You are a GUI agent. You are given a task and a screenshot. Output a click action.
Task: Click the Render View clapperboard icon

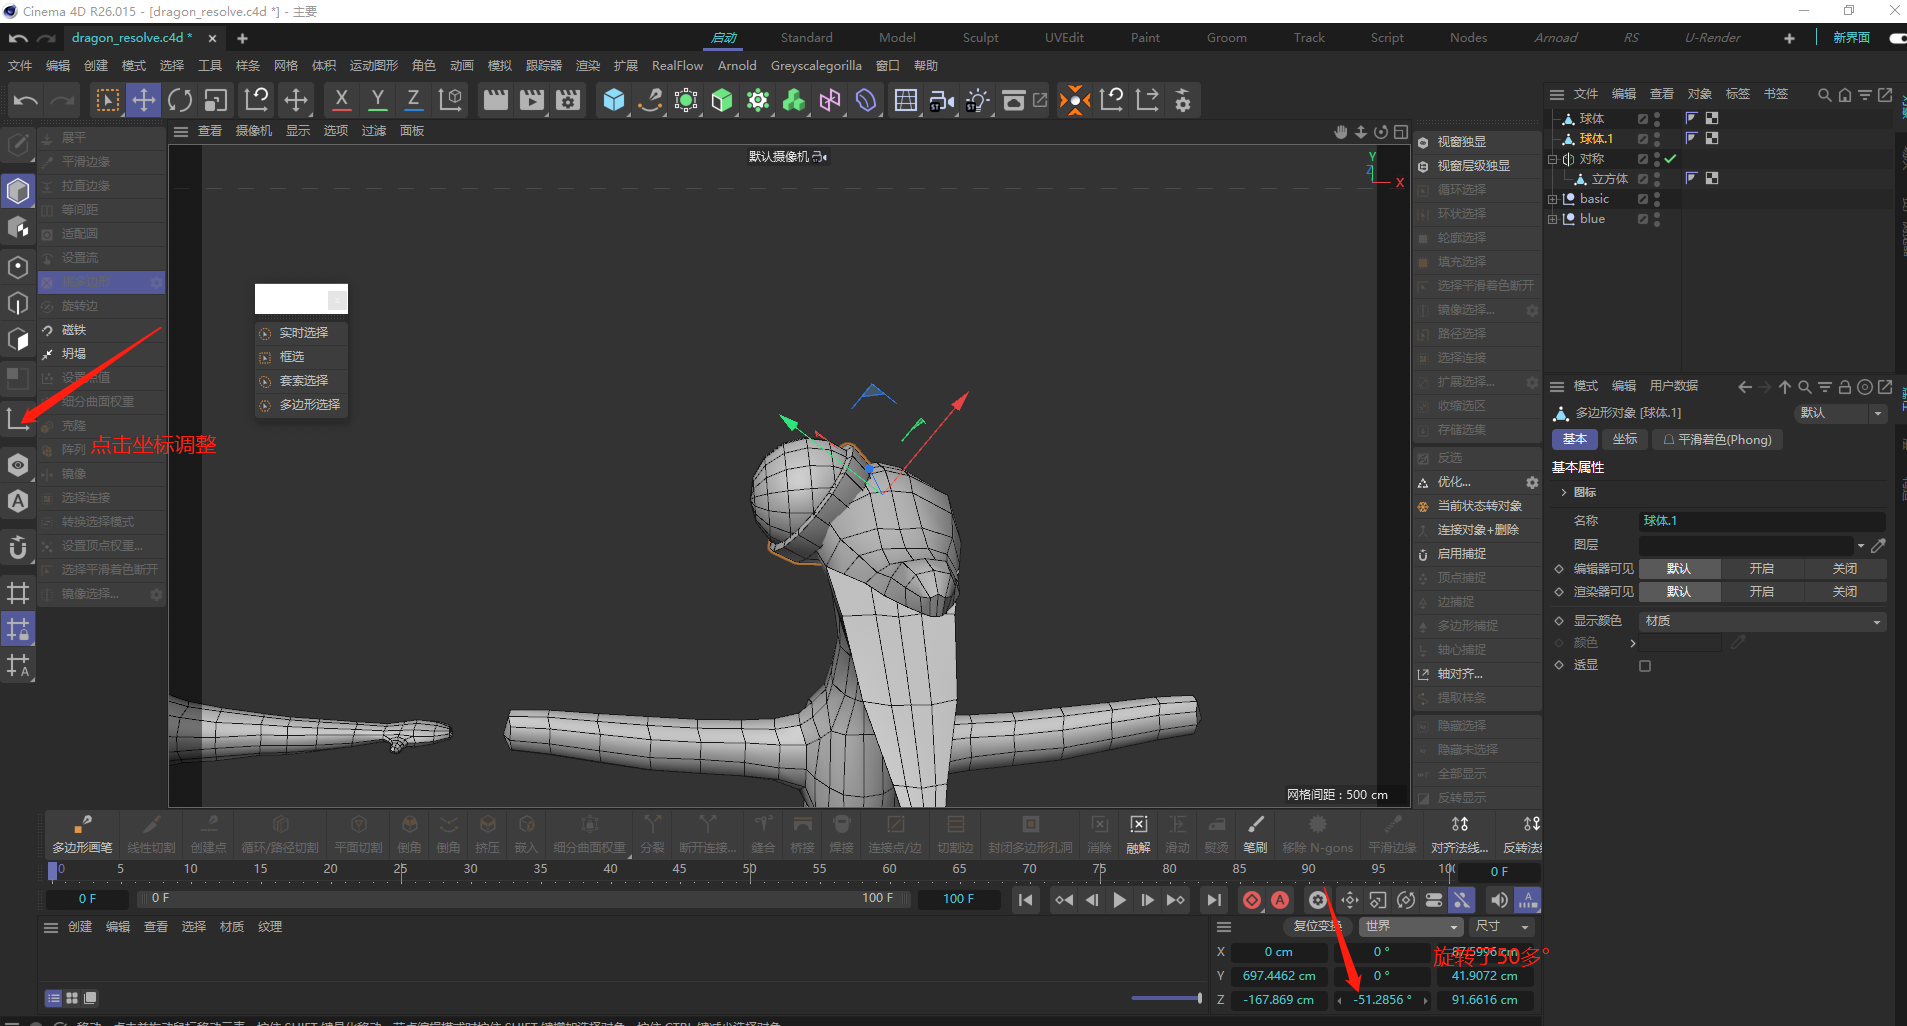click(x=495, y=100)
